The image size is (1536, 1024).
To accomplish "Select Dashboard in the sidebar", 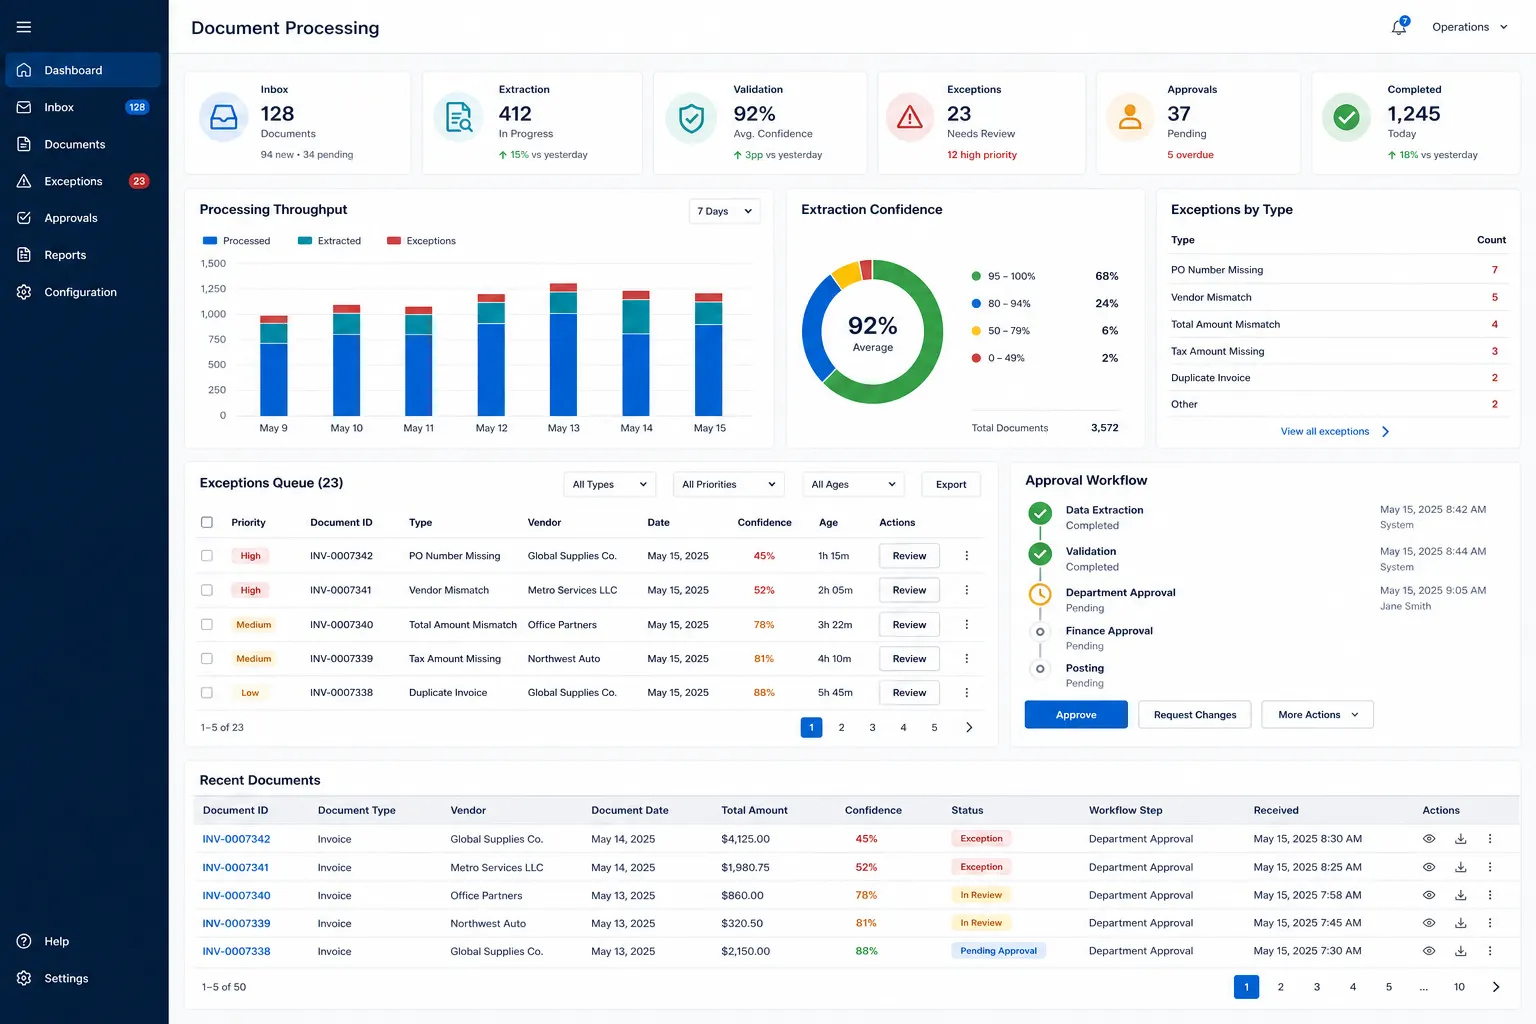I will click(83, 70).
